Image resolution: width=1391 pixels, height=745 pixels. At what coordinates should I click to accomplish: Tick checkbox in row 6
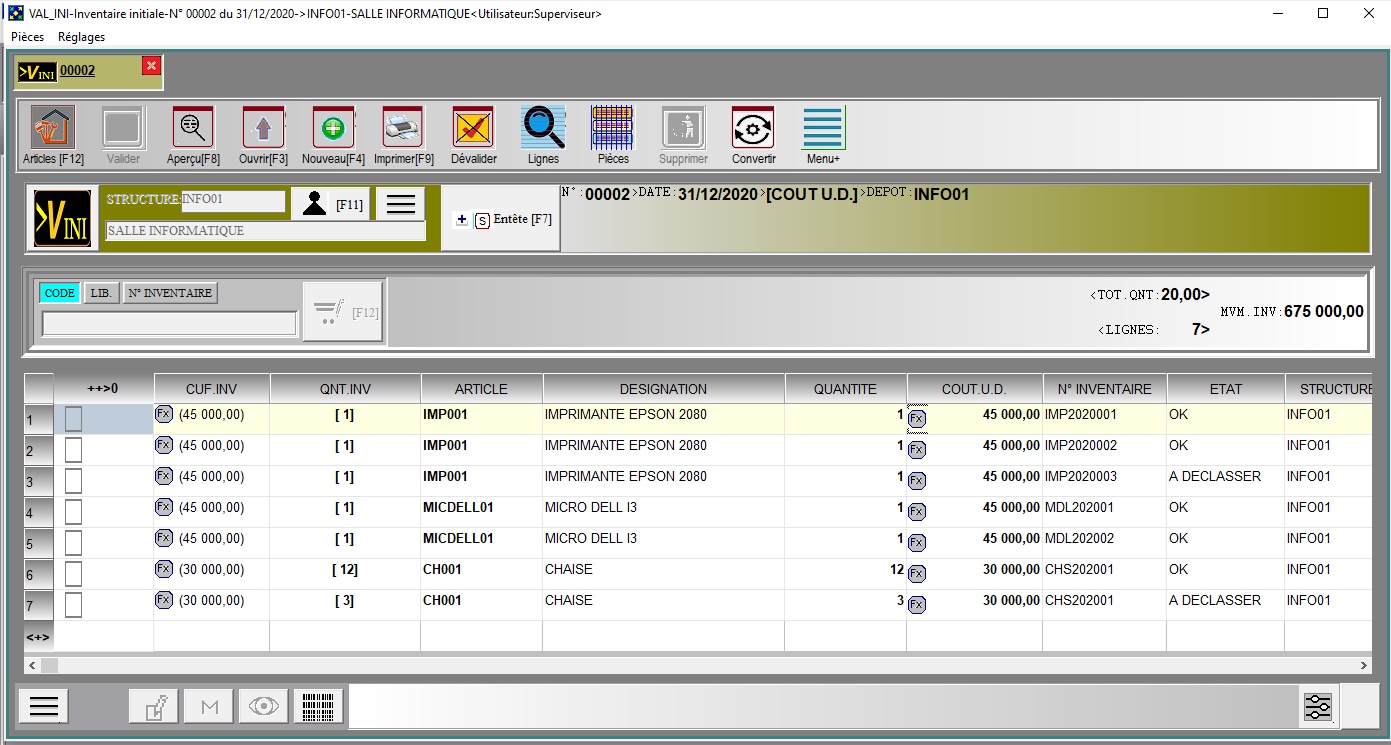tap(73, 574)
